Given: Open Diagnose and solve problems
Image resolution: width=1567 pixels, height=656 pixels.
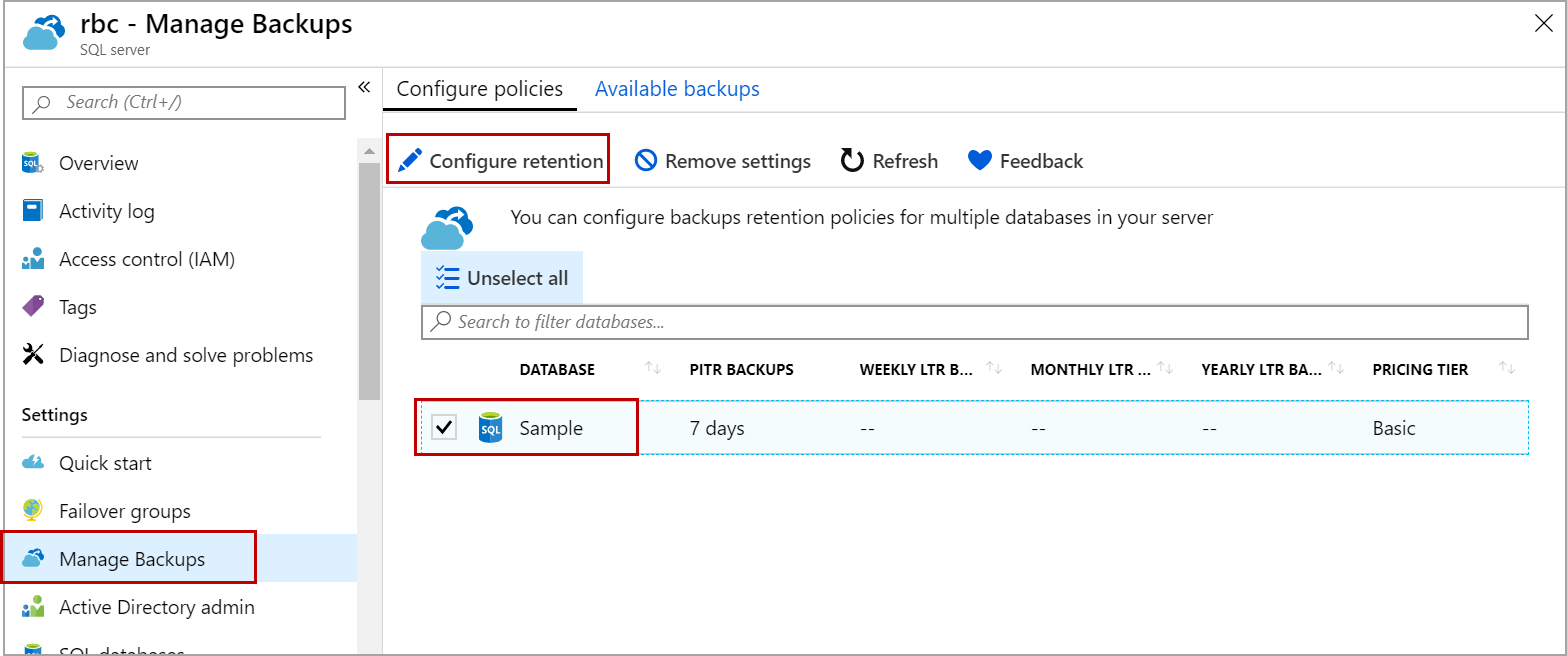Looking at the screenshot, I should tap(186, 354).
